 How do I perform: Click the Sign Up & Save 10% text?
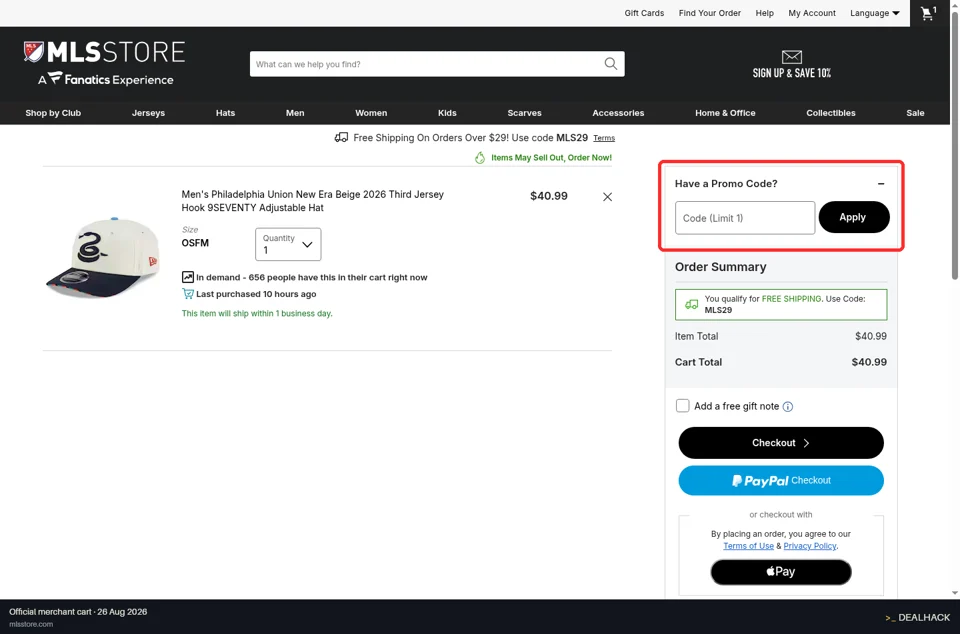click(x=792, y=73)
